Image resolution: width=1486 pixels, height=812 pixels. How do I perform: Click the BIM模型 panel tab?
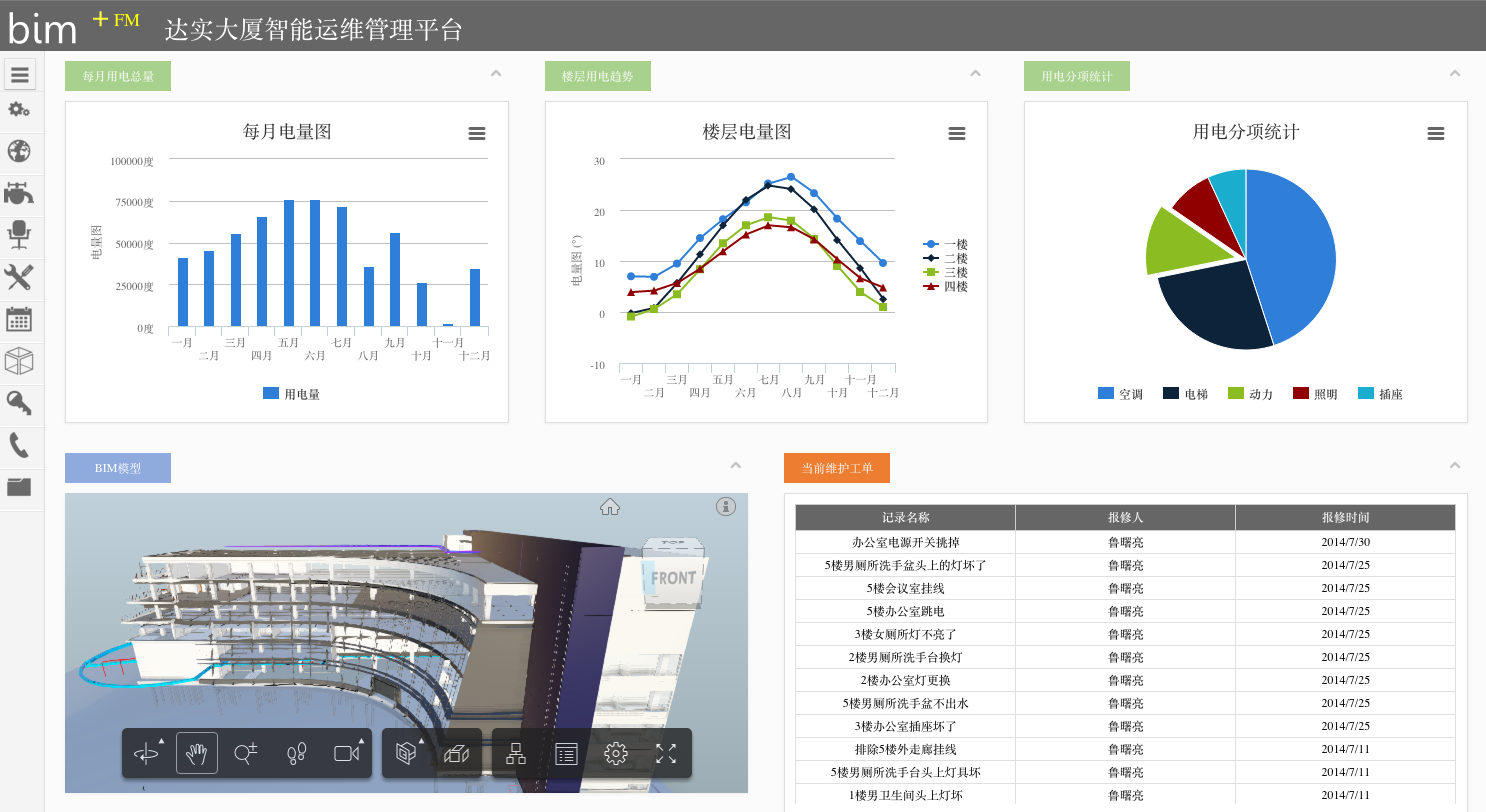pos(118,468)
